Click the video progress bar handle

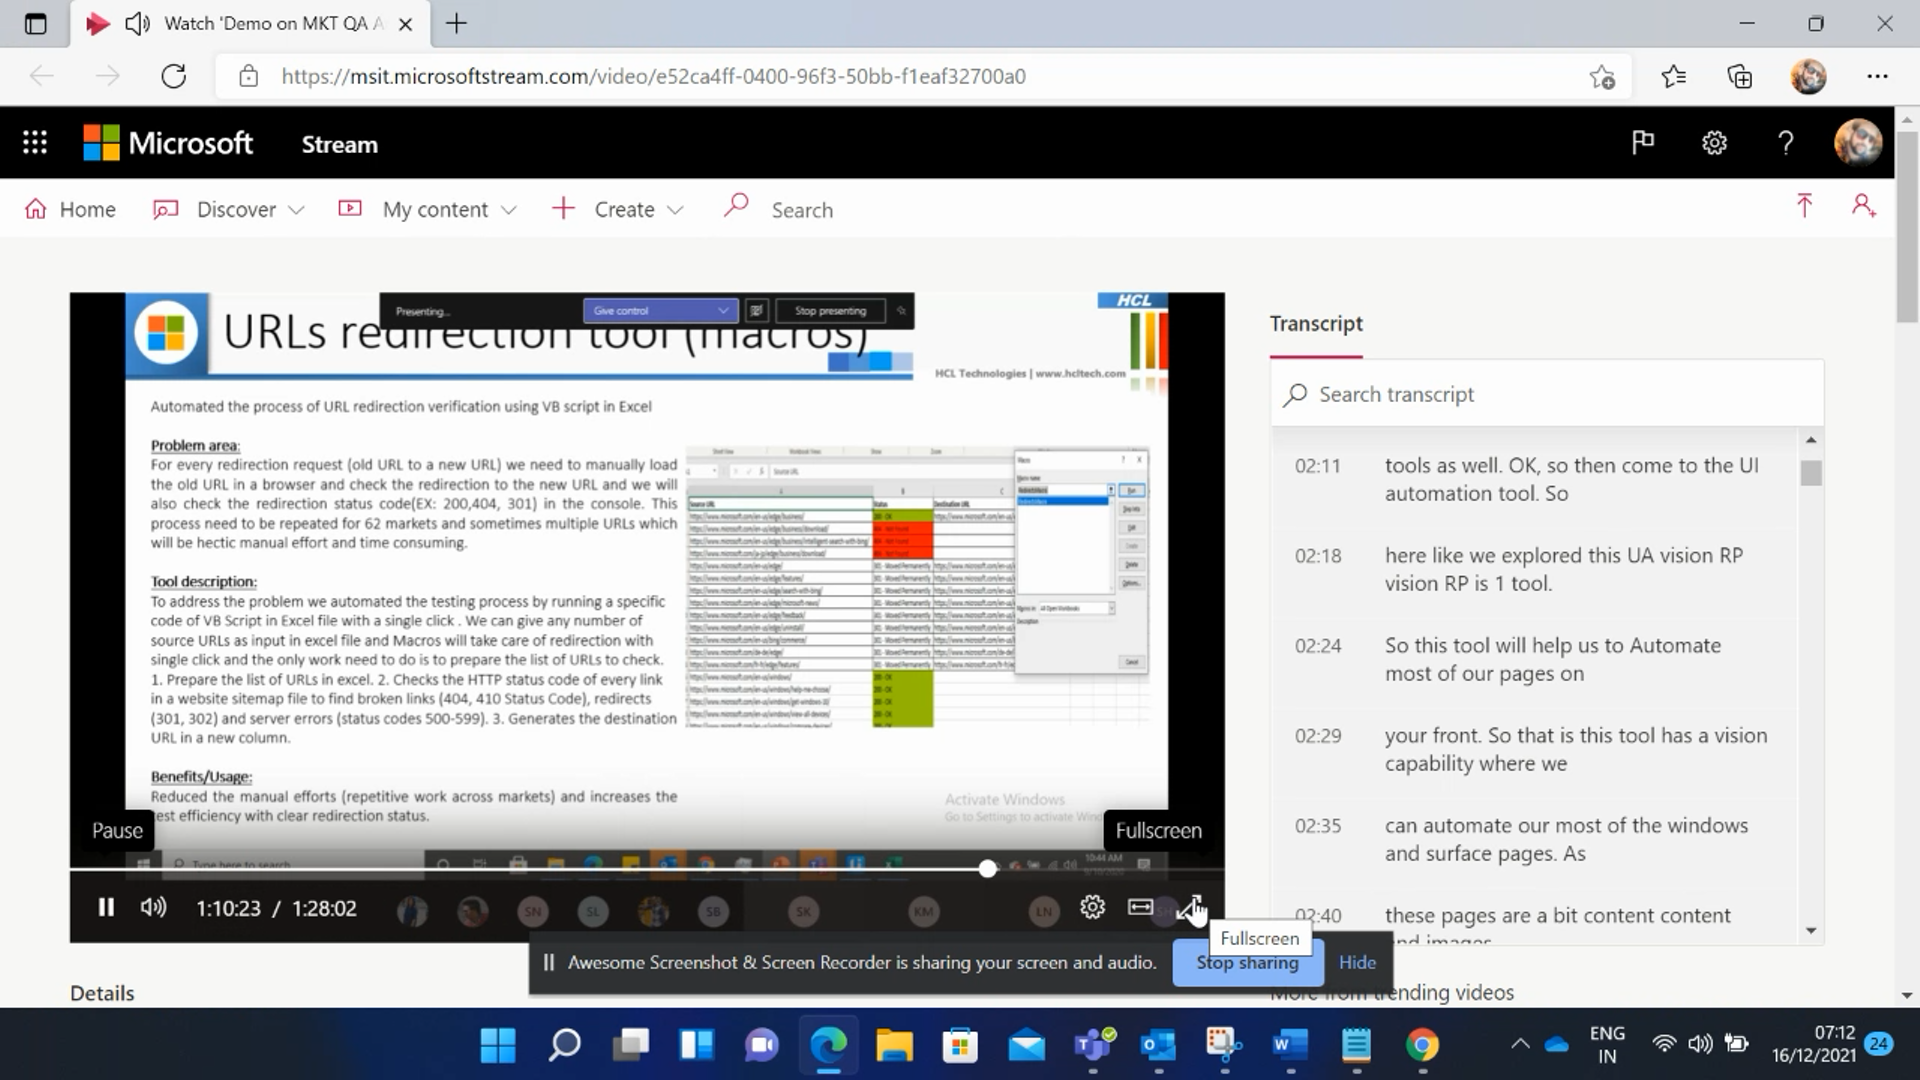[x=987, y=869]
